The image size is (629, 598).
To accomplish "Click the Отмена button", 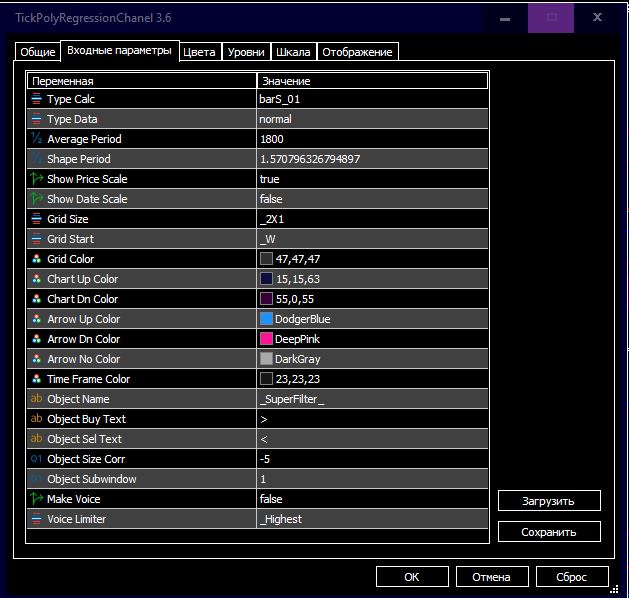I will (492, 577).
